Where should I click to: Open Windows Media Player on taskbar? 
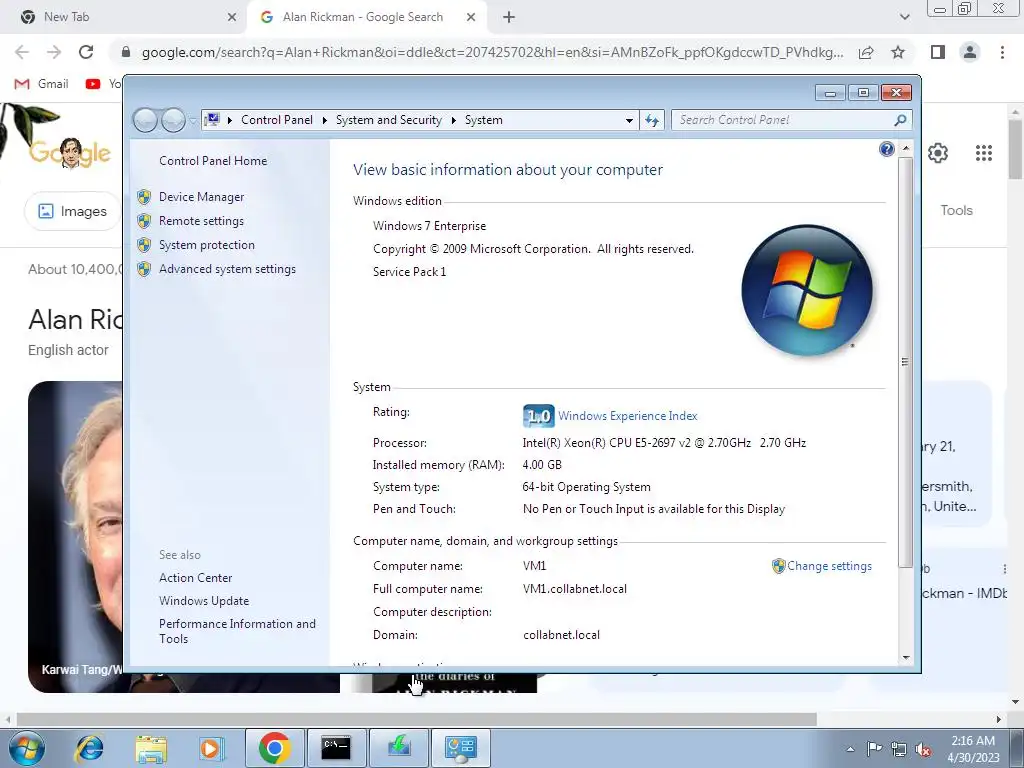point(210,748)
